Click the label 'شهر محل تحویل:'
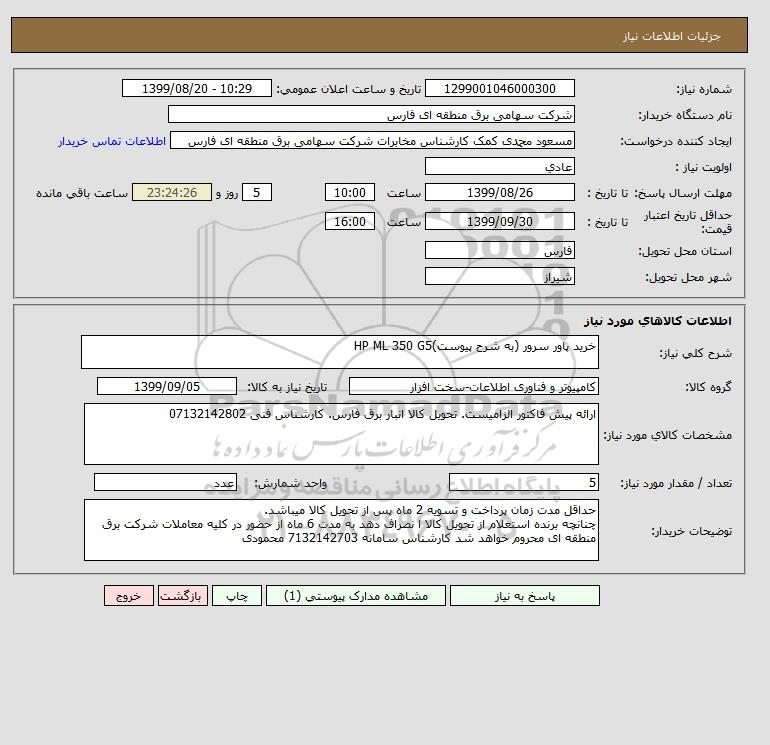 688,277
